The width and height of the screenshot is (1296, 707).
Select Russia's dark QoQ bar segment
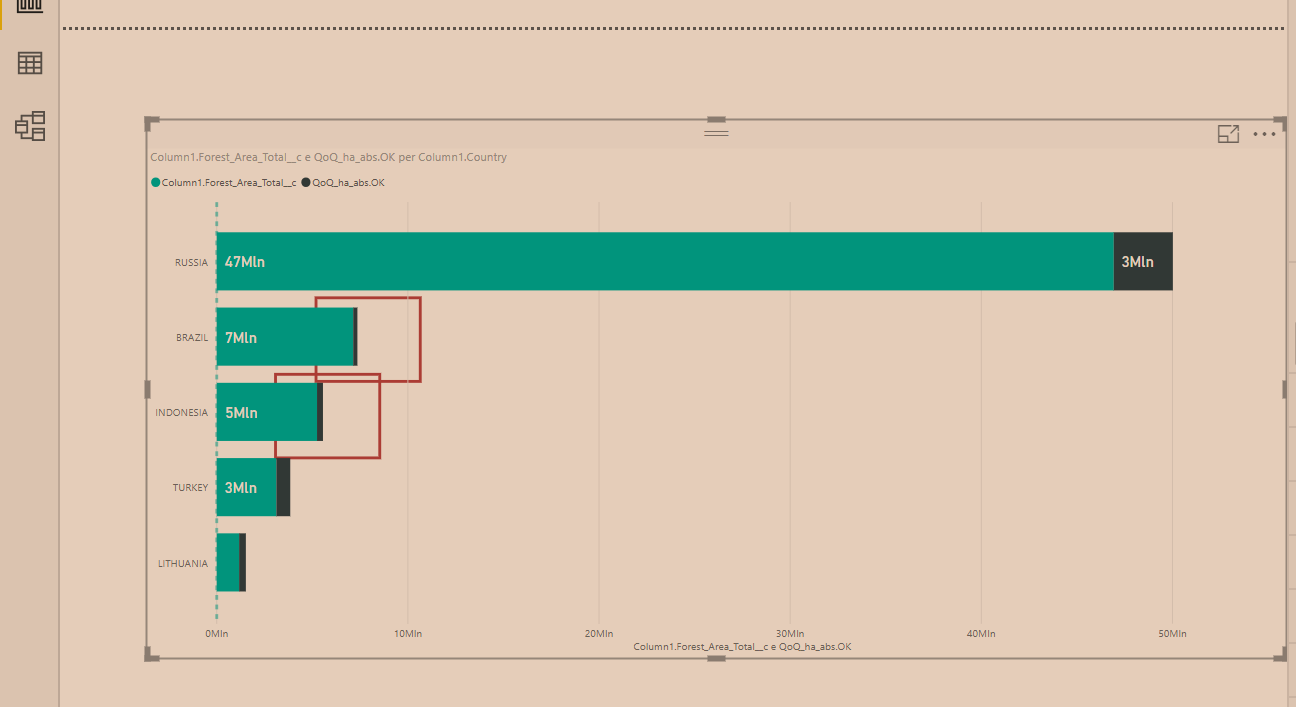[x=1143, y=262]
